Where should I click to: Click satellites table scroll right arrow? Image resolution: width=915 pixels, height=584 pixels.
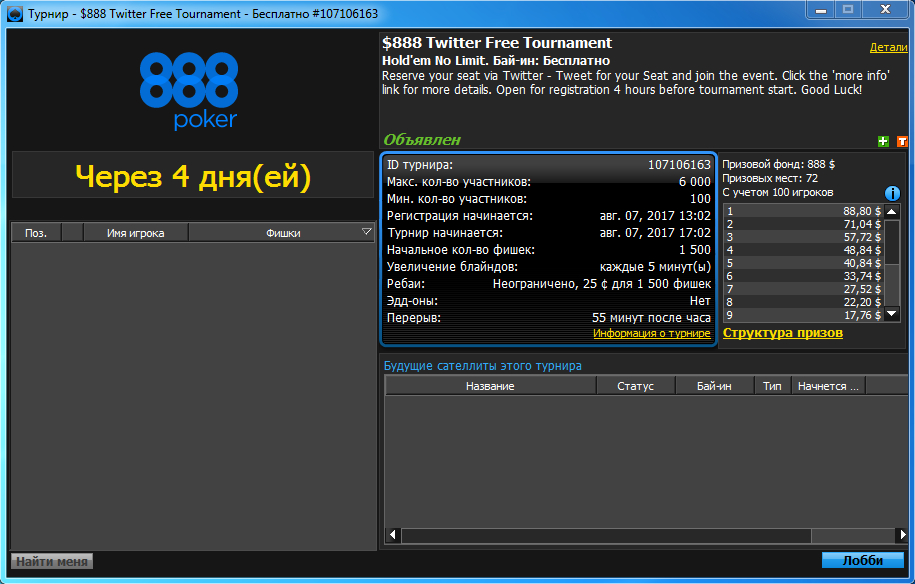tap(902, 534)
